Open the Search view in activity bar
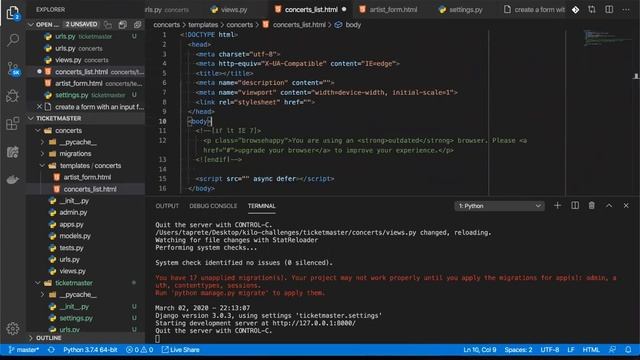 click(x=13, y=40)
